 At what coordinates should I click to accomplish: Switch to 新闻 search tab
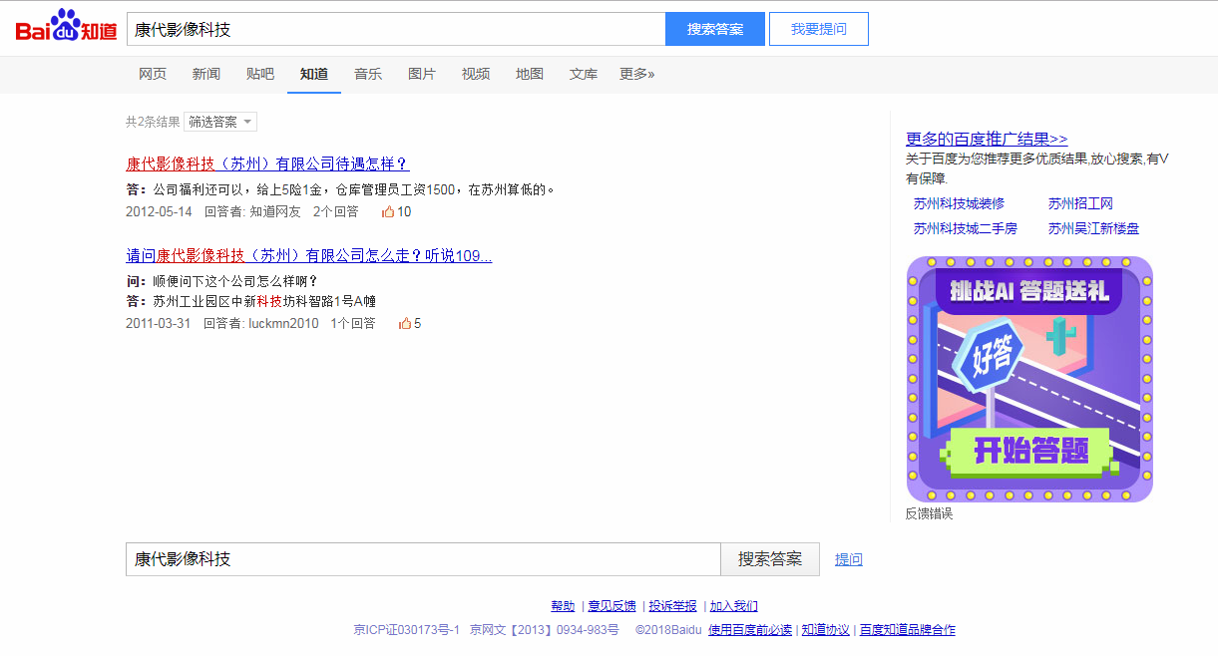click(206, 74)
